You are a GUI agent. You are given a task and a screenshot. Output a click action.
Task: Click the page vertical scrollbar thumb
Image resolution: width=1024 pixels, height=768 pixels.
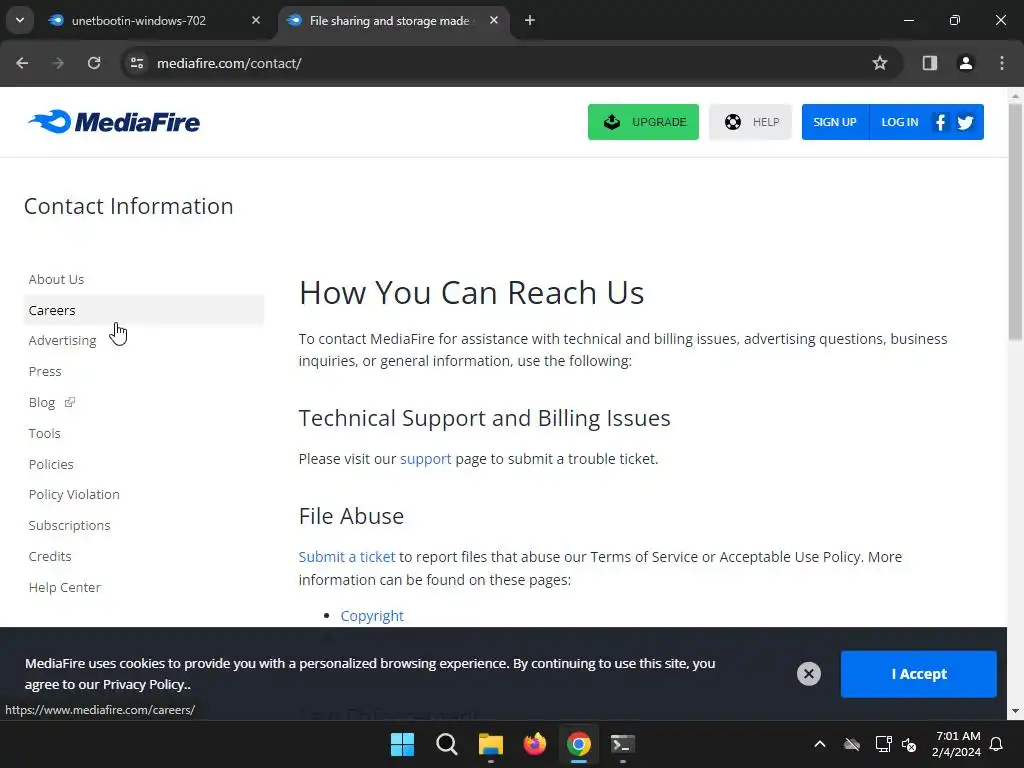point(1015,222)
